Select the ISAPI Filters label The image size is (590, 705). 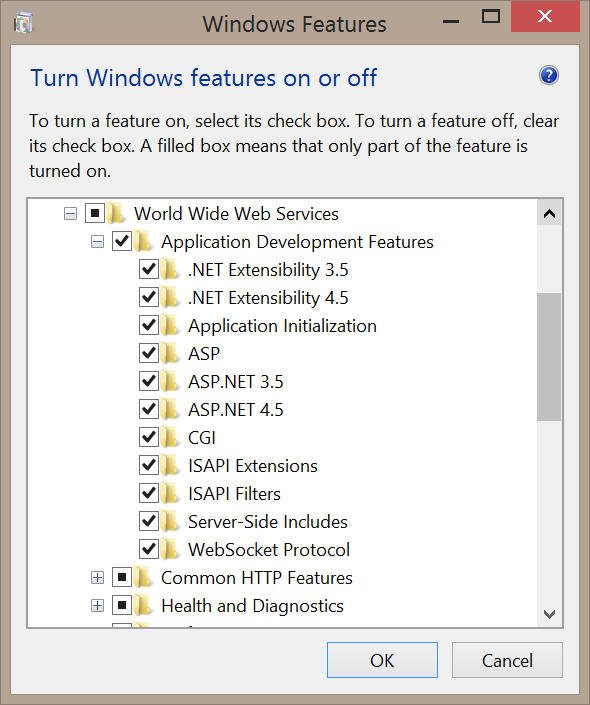(234, 494)
